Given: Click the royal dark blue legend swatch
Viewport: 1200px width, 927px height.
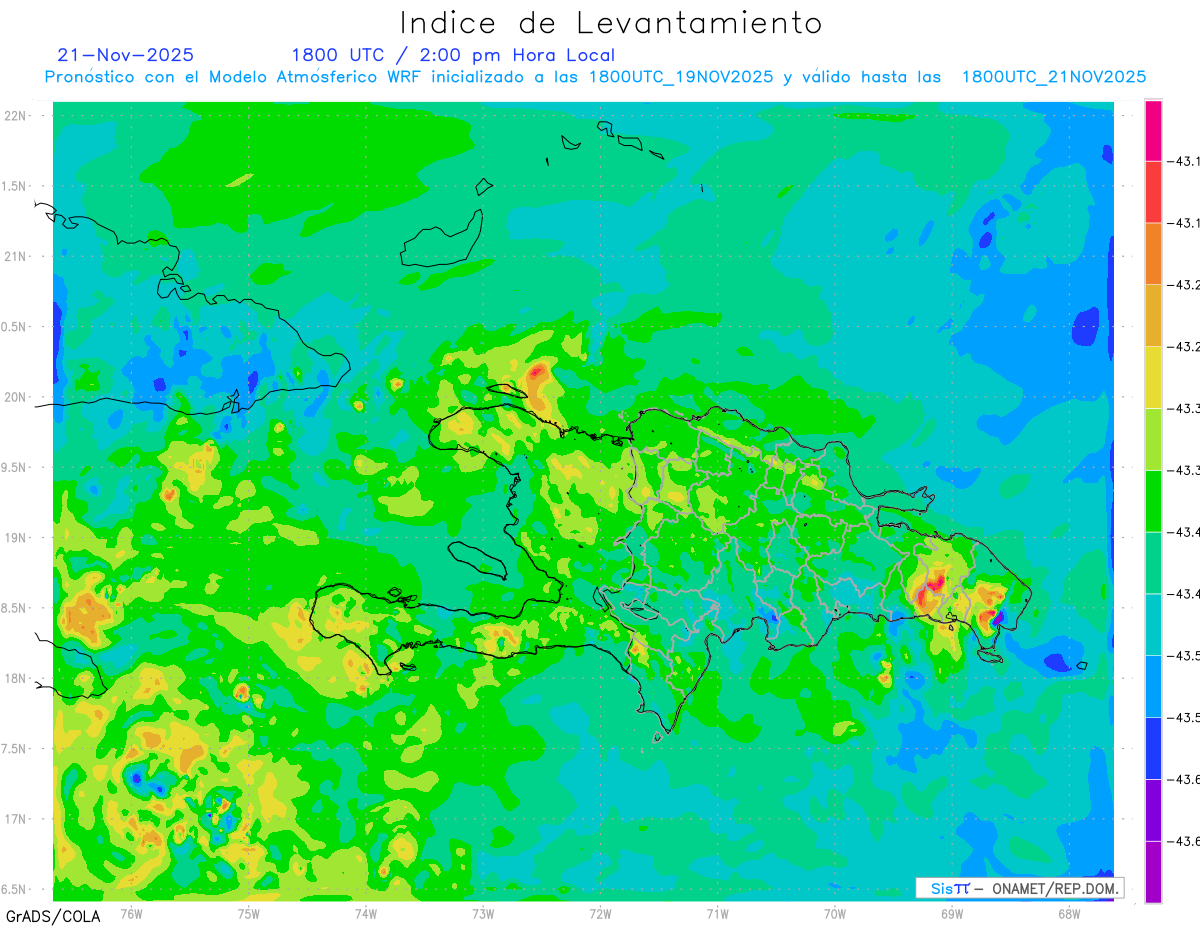Looking at the screenshot, I should 1153,749.
